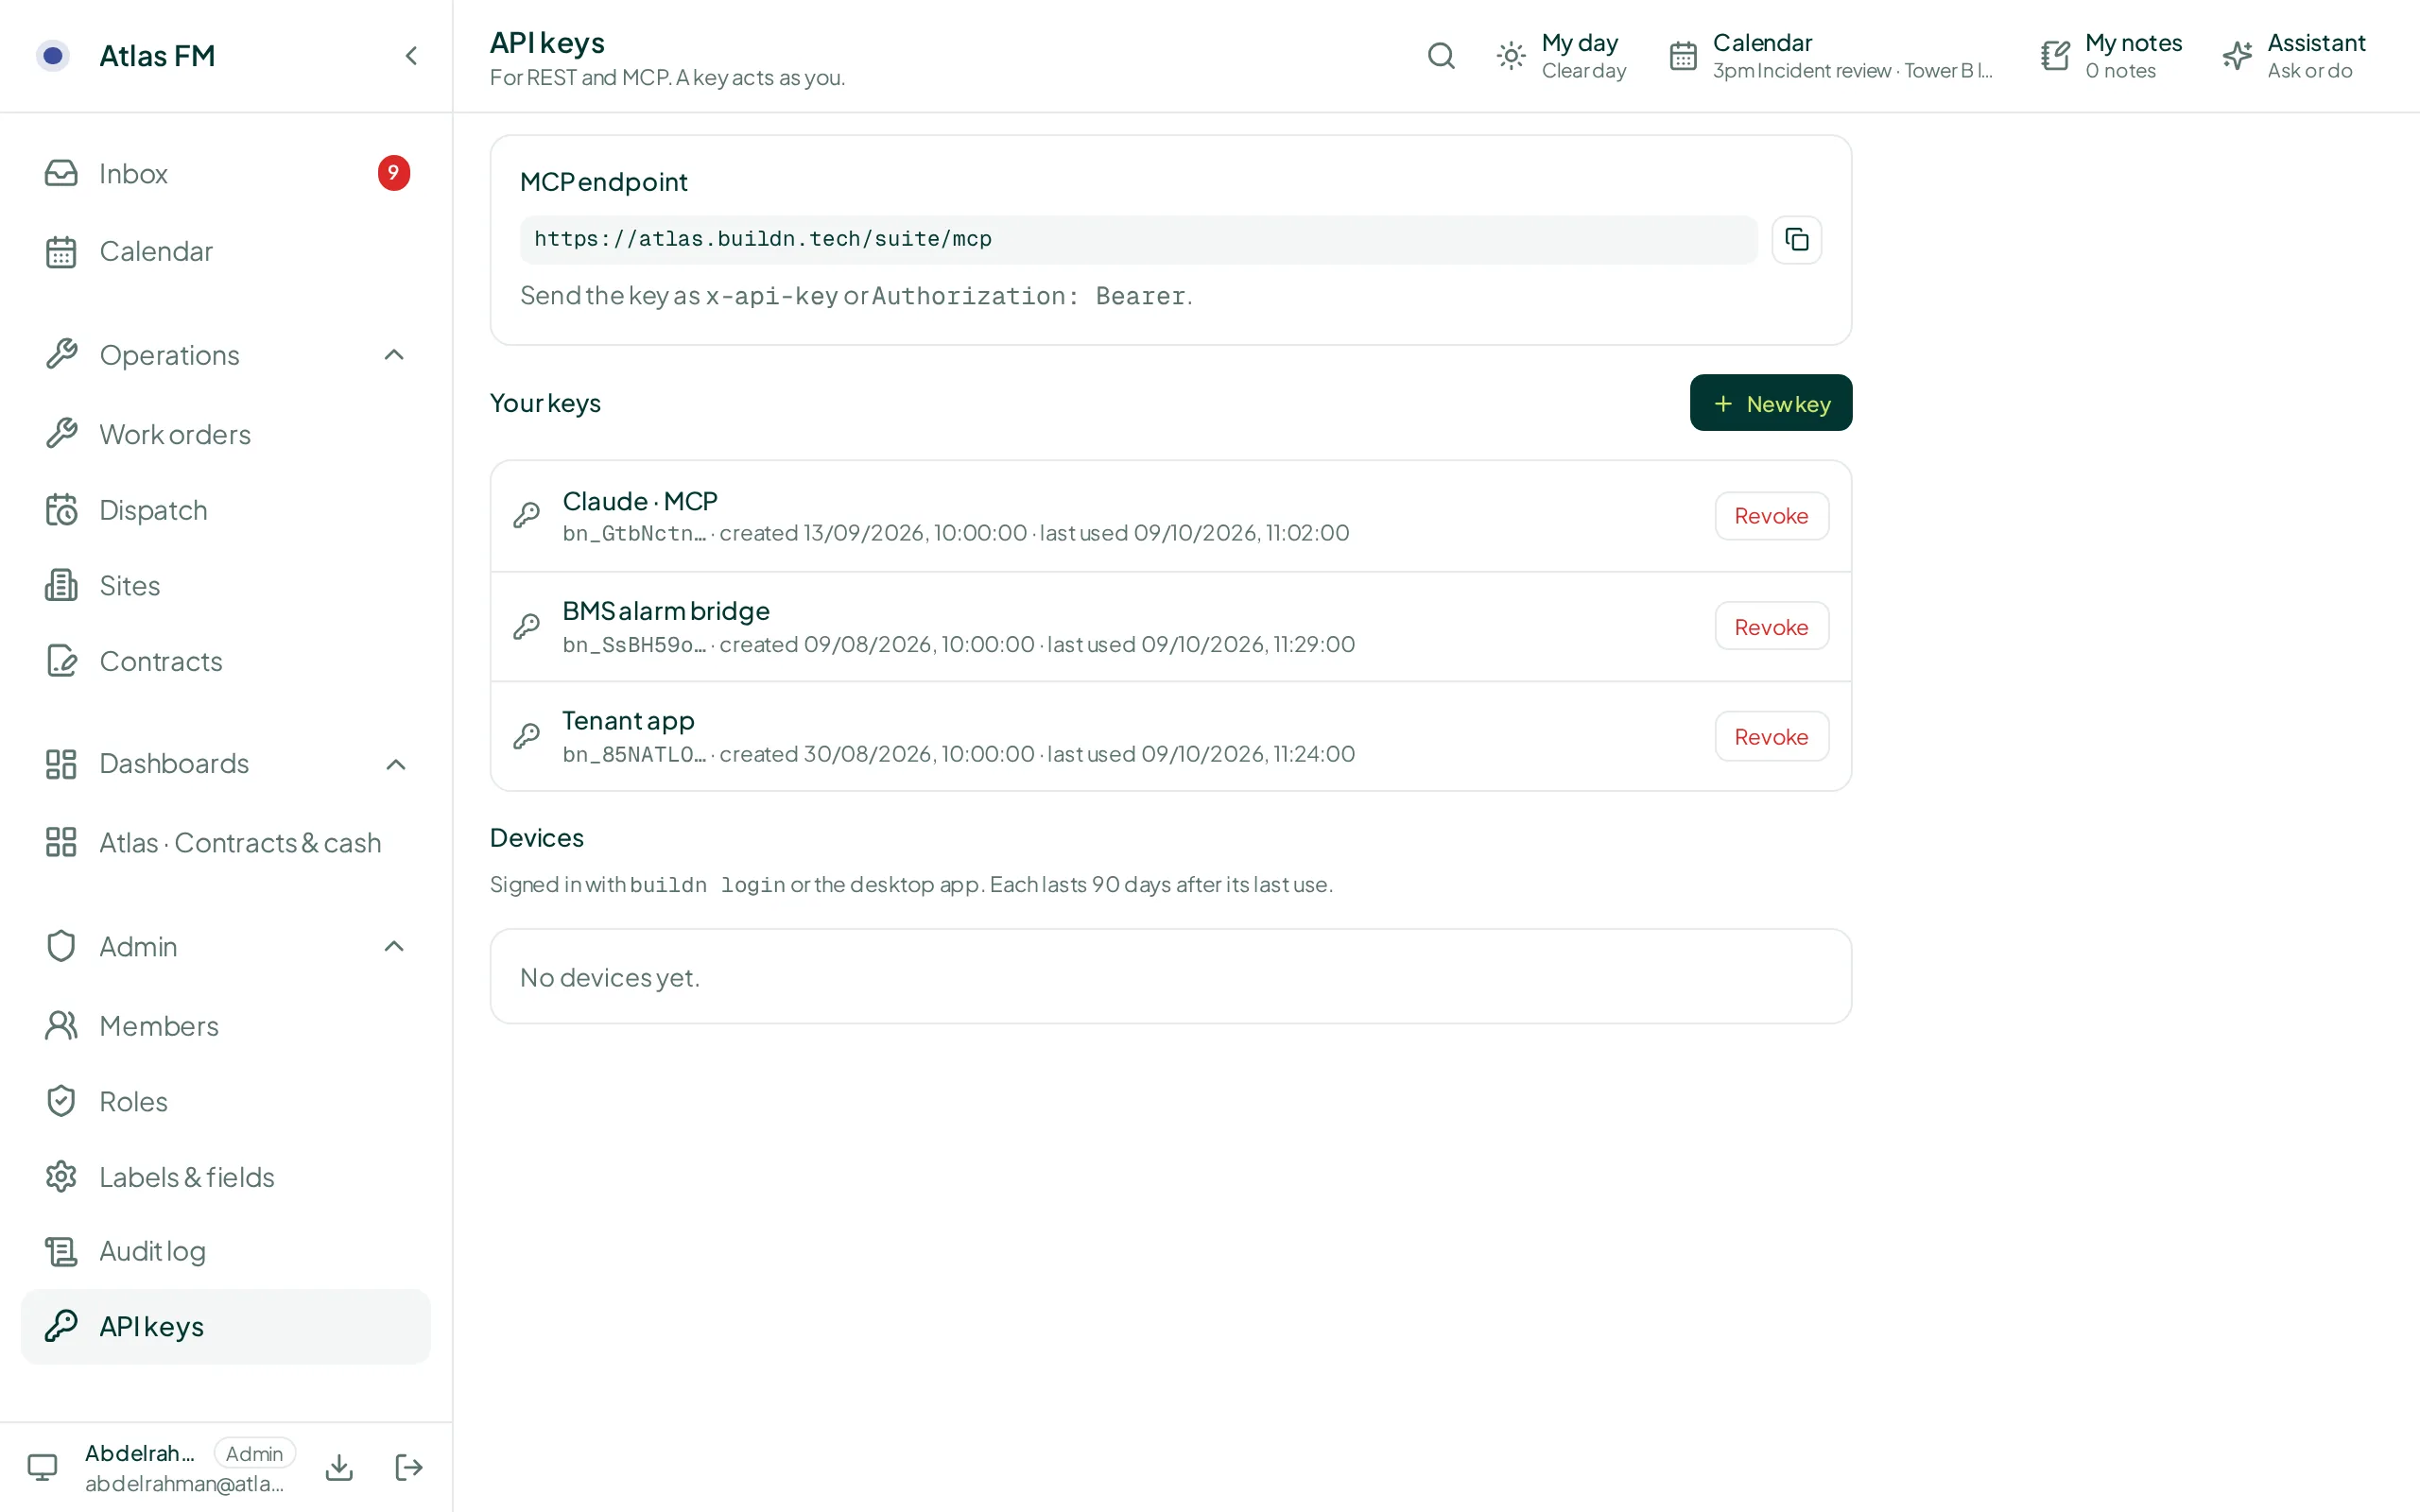Click the red unread badge on Inbox
Viewport: 2420px width, 1512px height.
pos(394,173)
